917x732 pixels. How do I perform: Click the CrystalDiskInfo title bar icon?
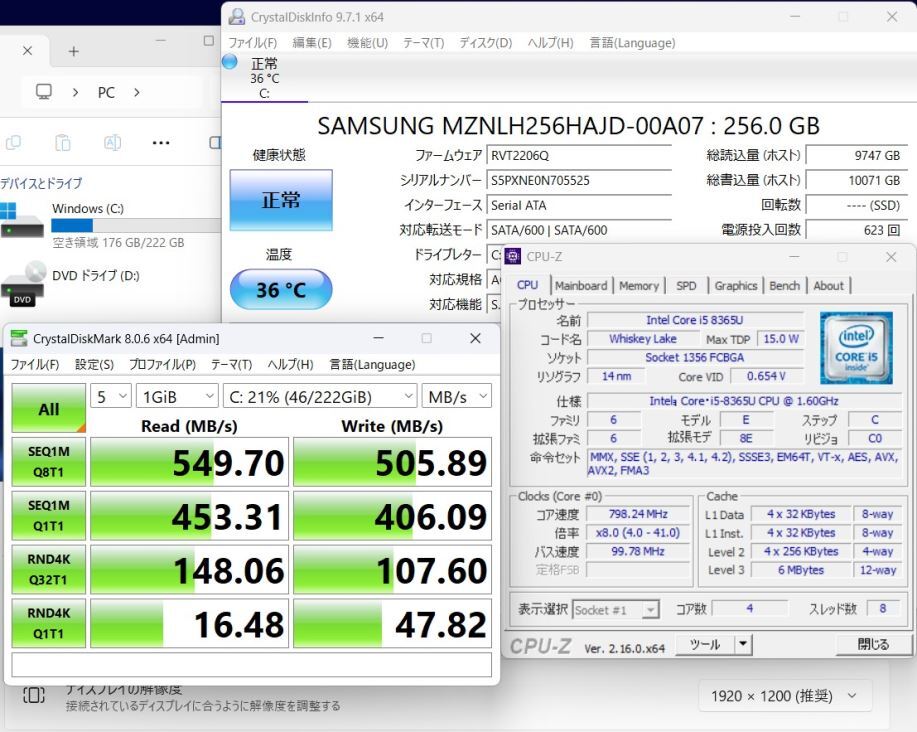tap(235, 17)
